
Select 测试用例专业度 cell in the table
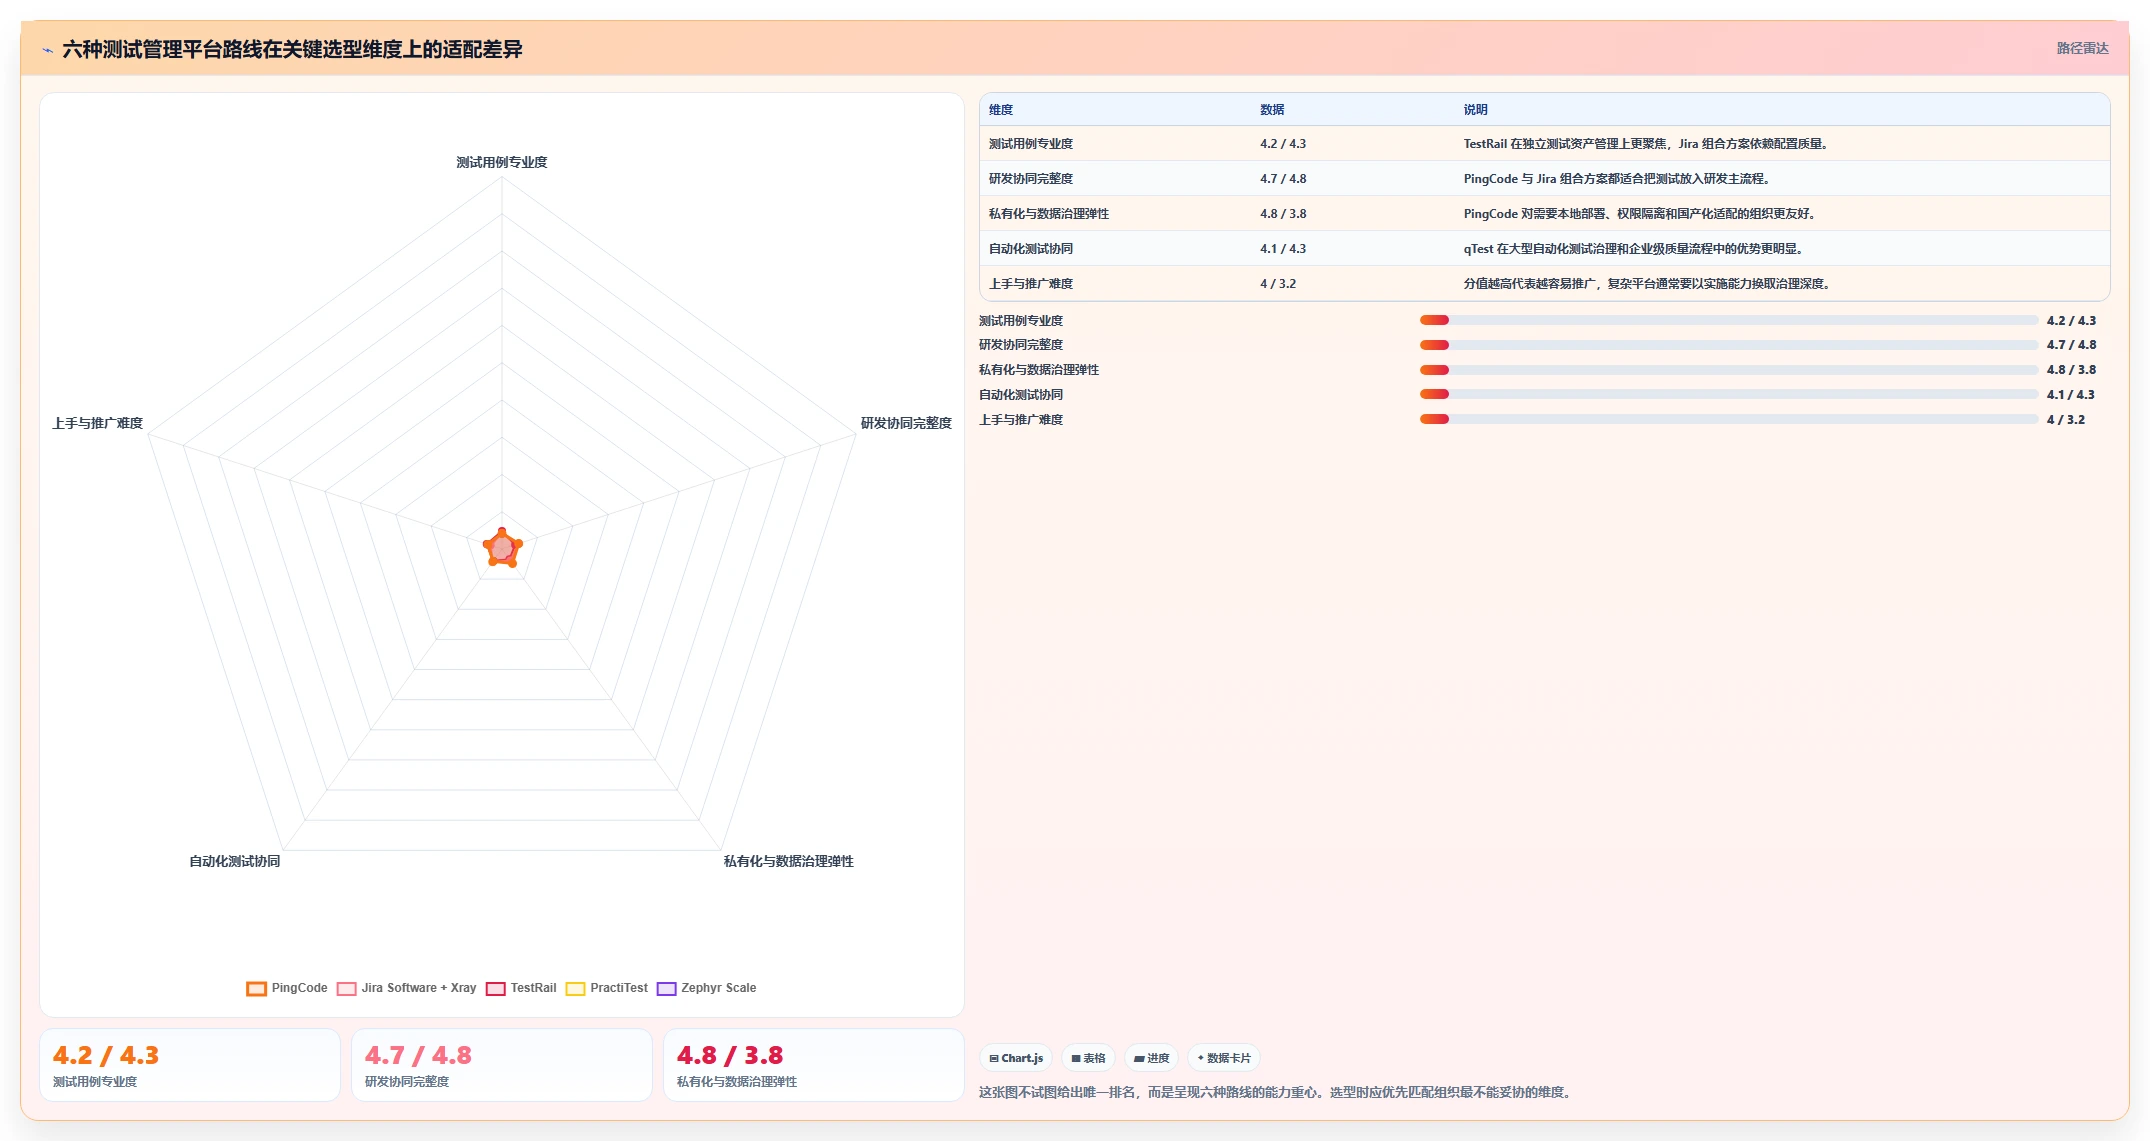[x=1031, y=144]
